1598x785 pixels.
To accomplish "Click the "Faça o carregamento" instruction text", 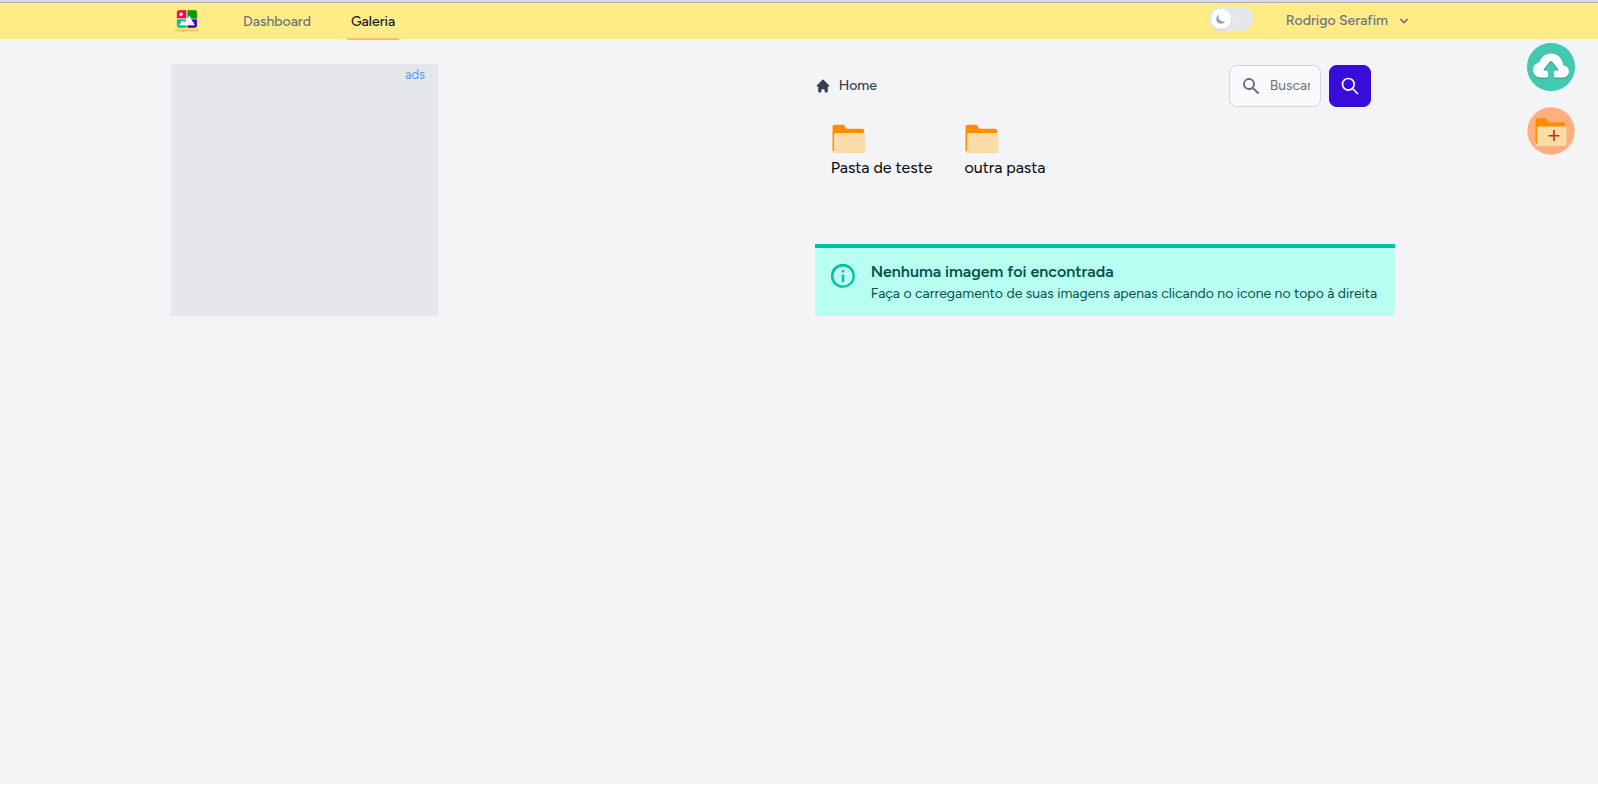I will coord(1124,294).
